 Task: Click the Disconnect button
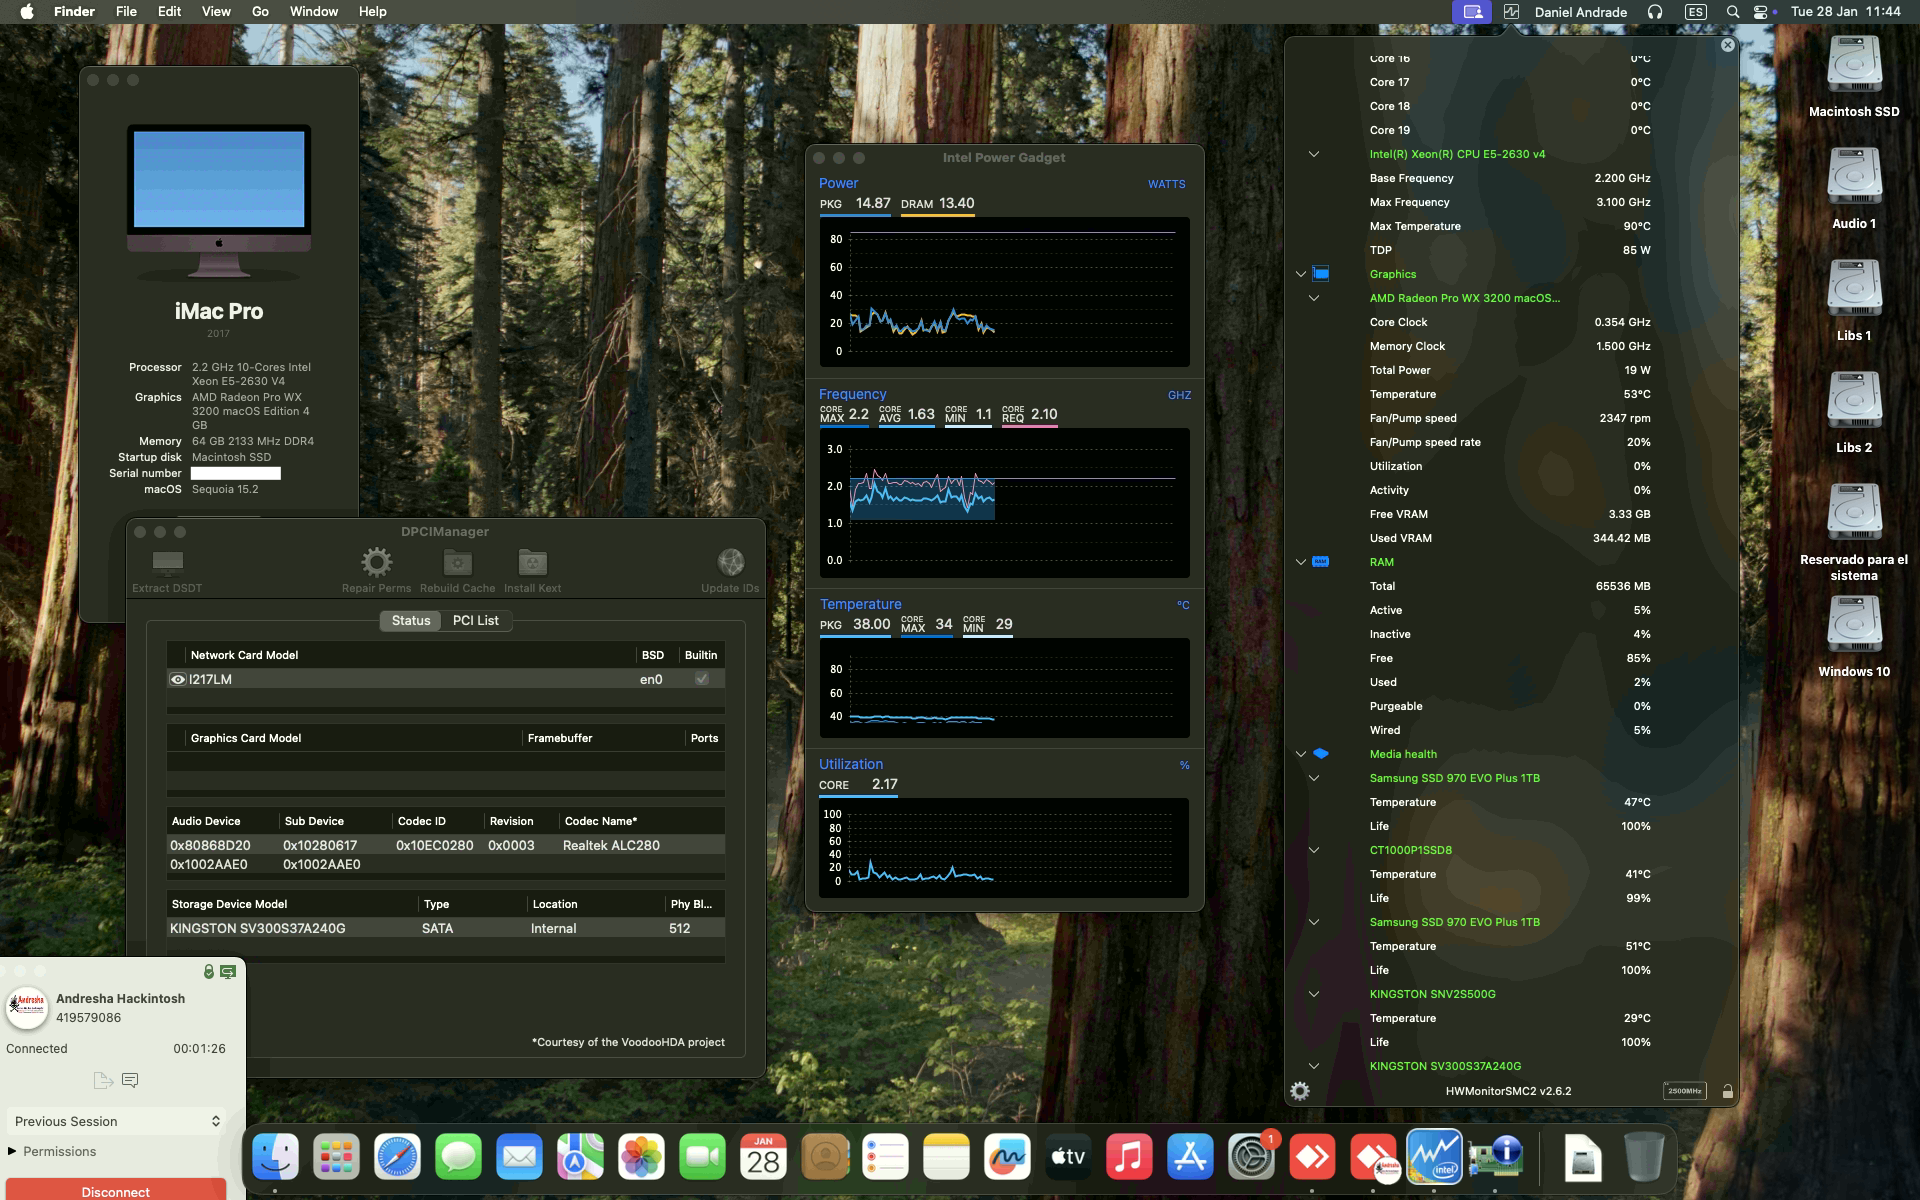point(116,1191)
